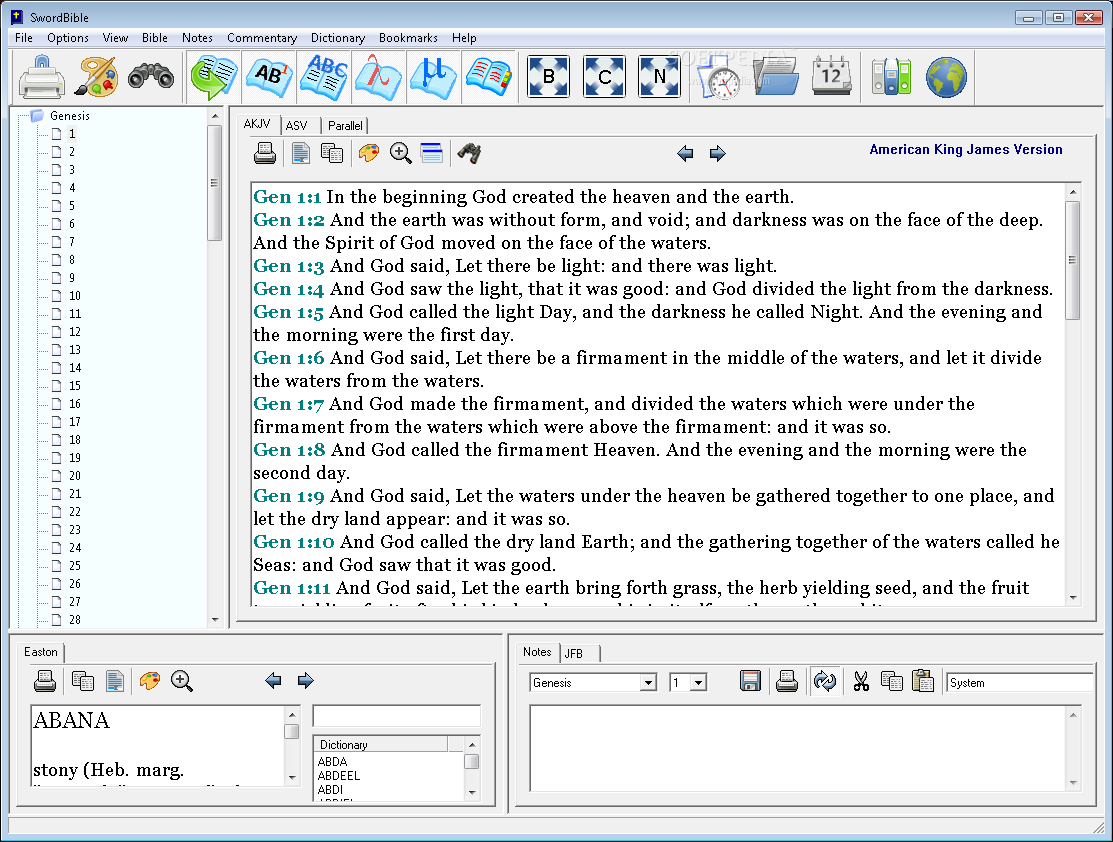1113x842 pixels.
Task: Paste with Notes clipboard icon
Action: [x=923, y=682]
